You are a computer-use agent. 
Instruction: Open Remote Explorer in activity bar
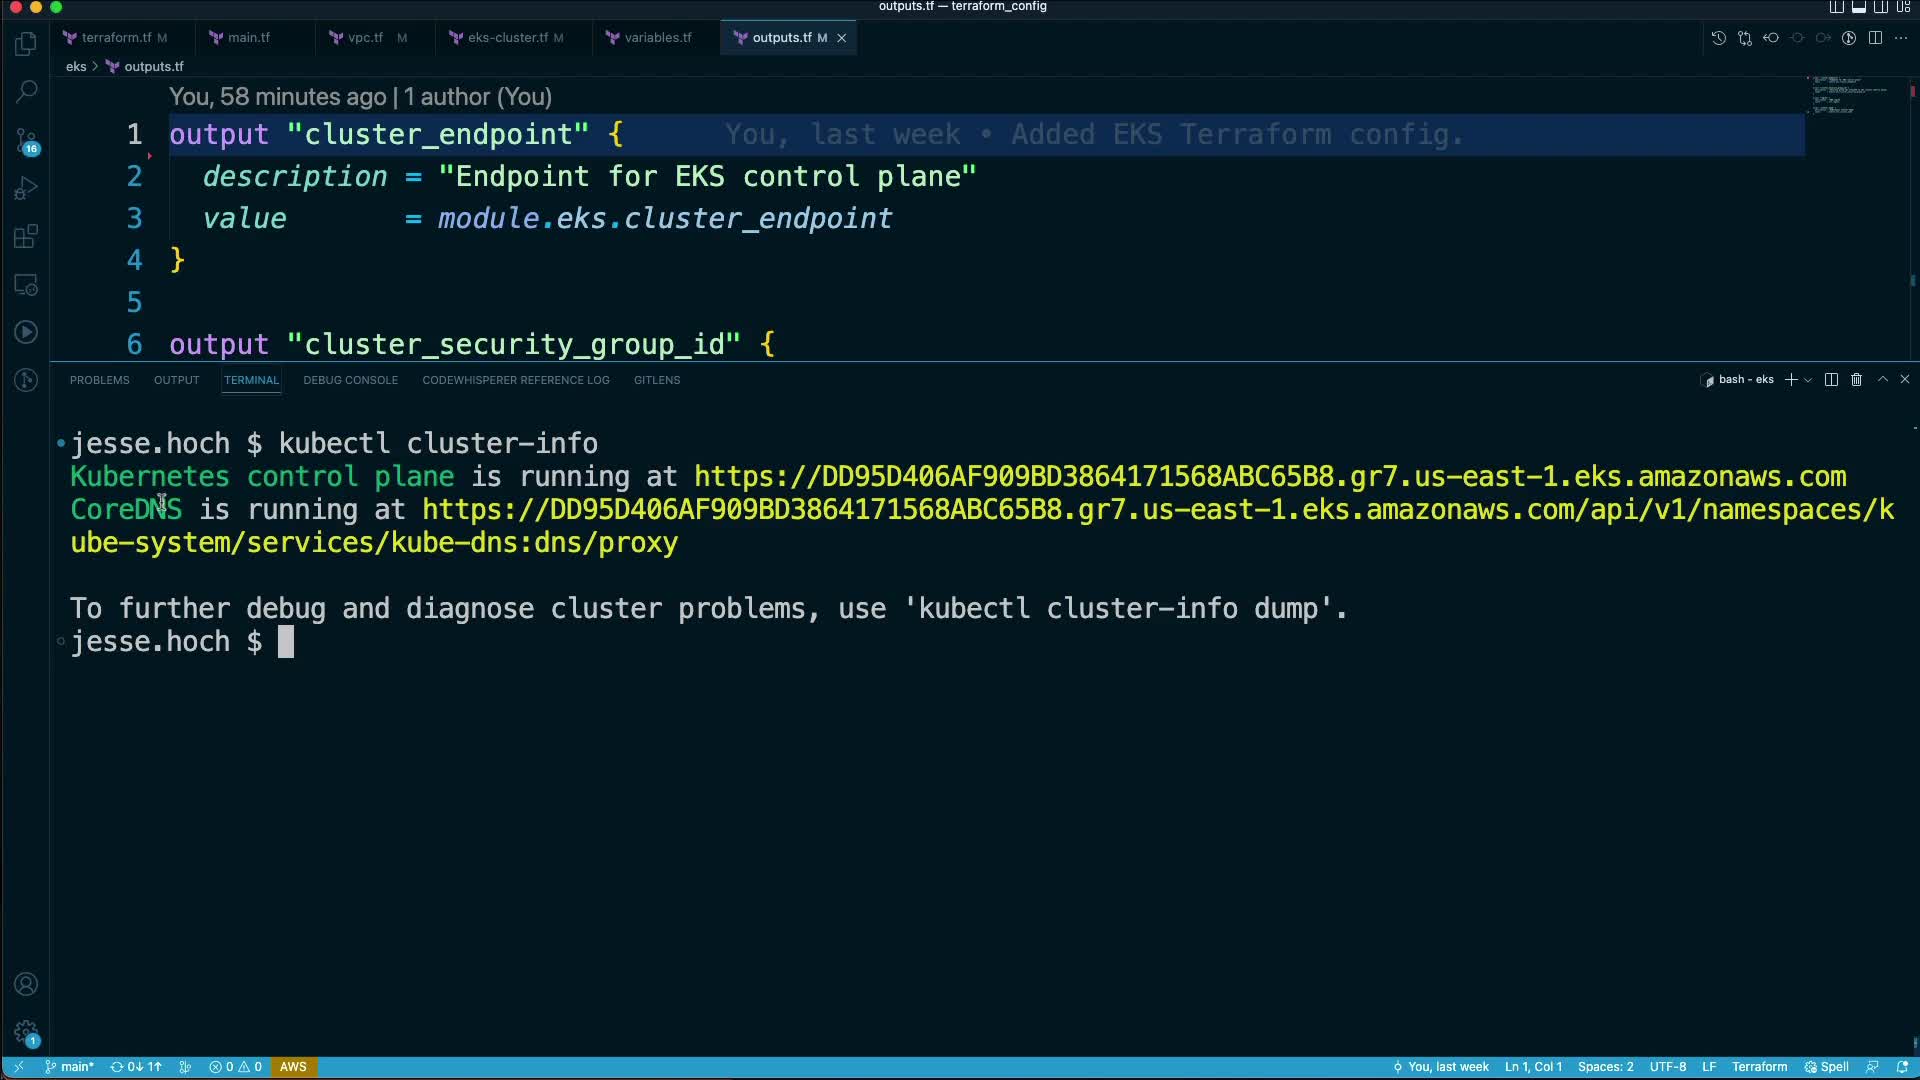pyautogui.click(x=27, y=285)
